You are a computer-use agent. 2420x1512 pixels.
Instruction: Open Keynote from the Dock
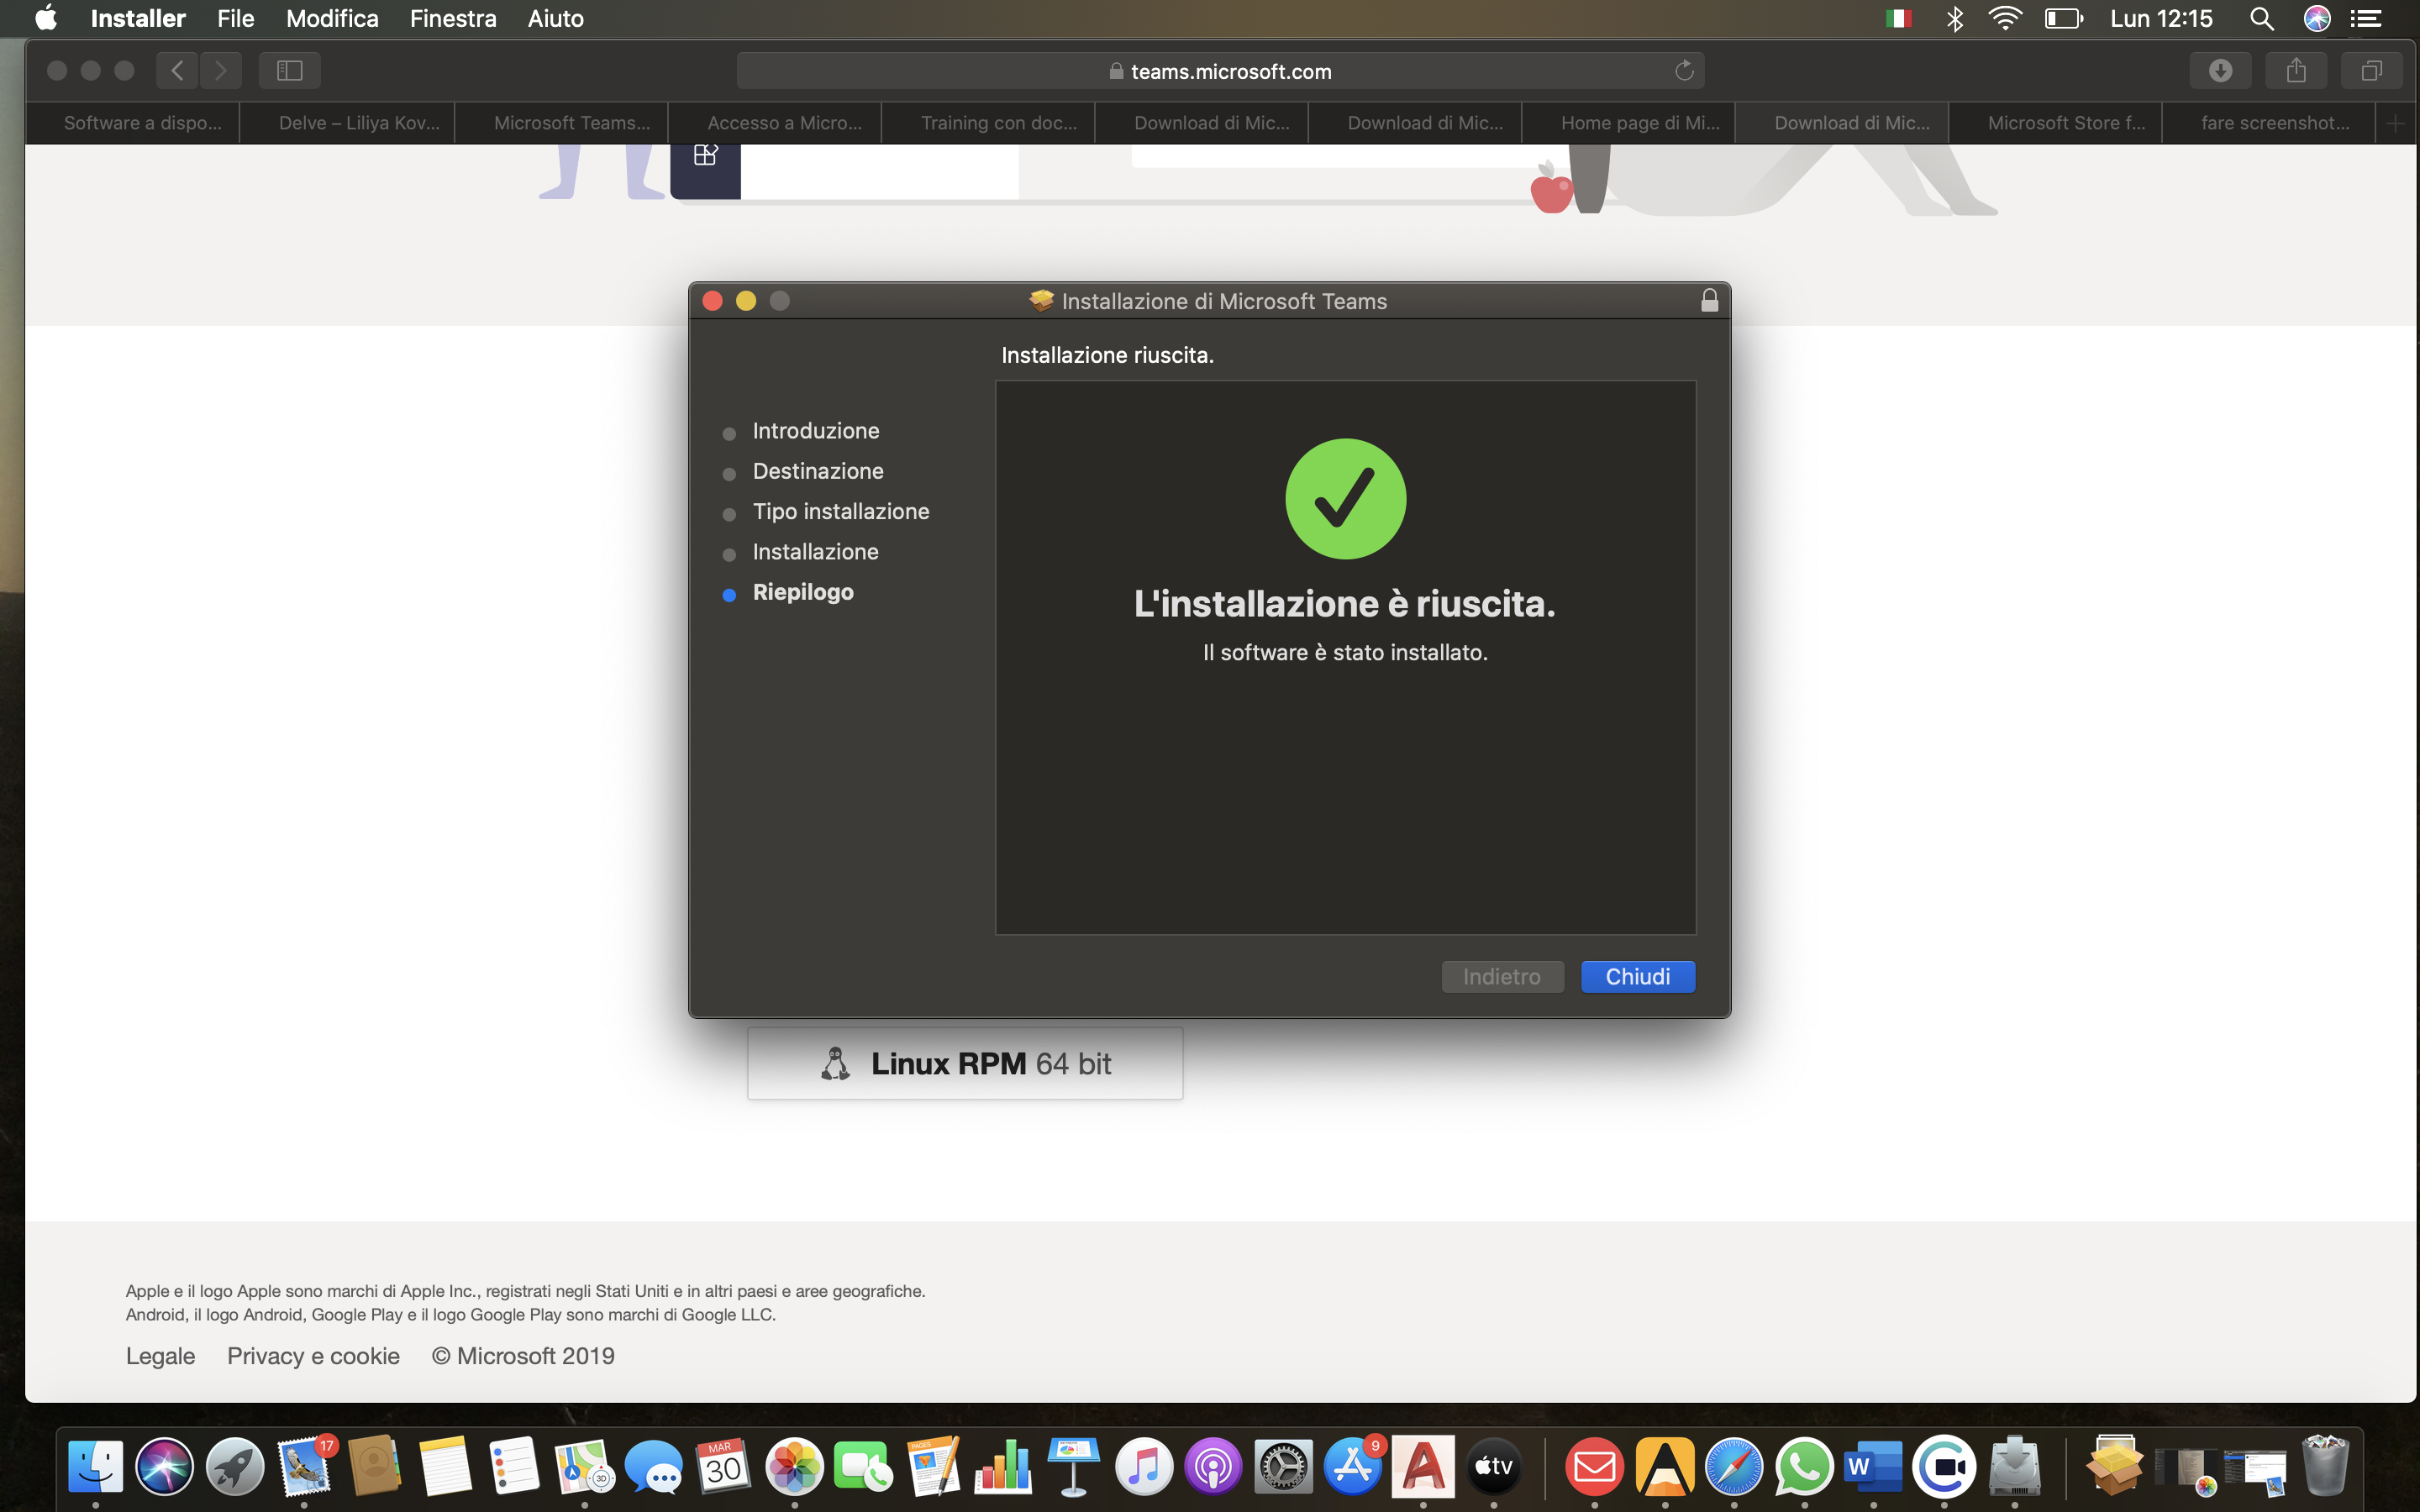point(1073,1467)
